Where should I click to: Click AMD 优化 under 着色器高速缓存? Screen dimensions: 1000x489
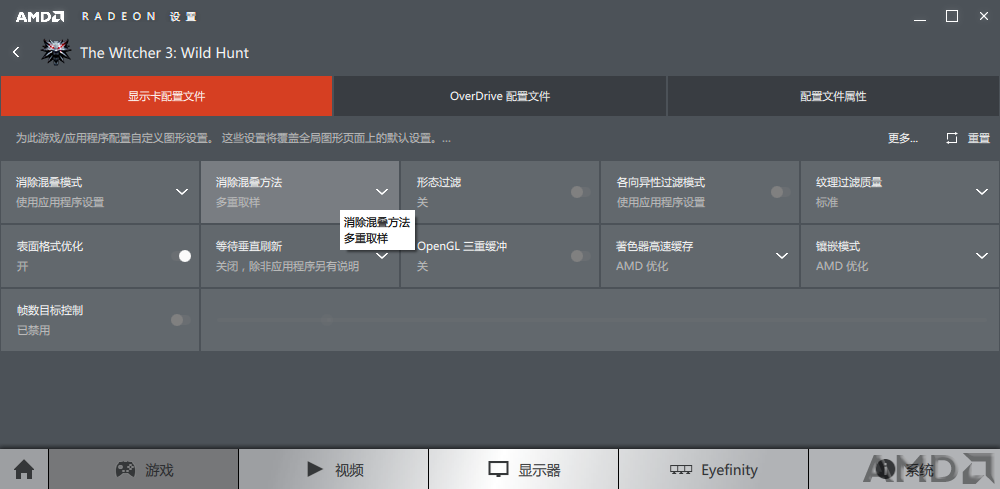coord(642,266)
